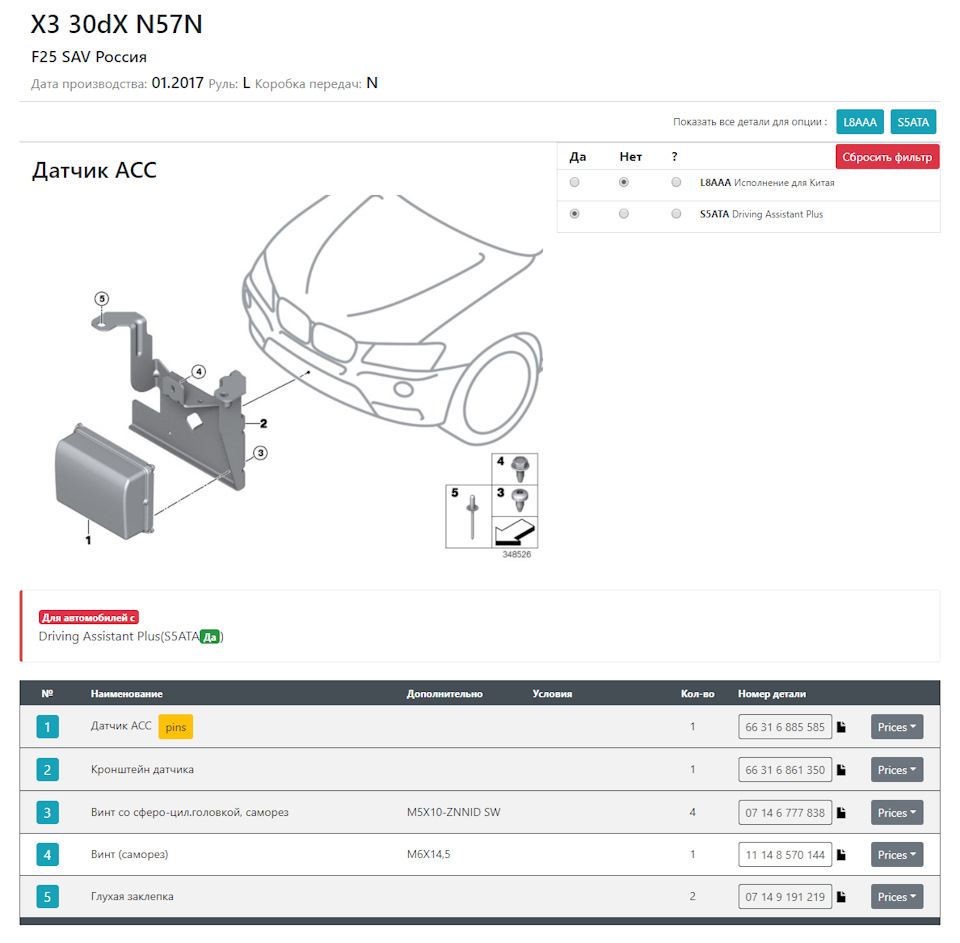Set S5ATA Driving Assistant Plus to Да

click(574, 214)
